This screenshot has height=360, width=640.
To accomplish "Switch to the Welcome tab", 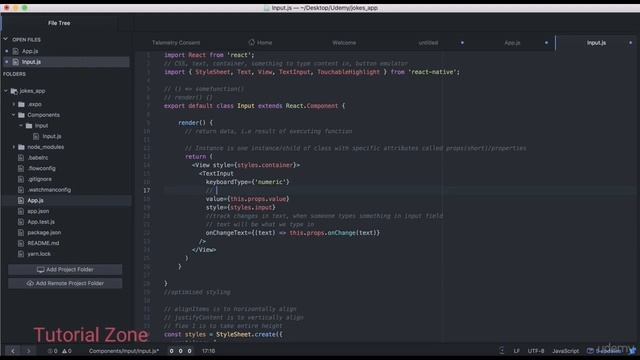I will [x=344, y=42].
